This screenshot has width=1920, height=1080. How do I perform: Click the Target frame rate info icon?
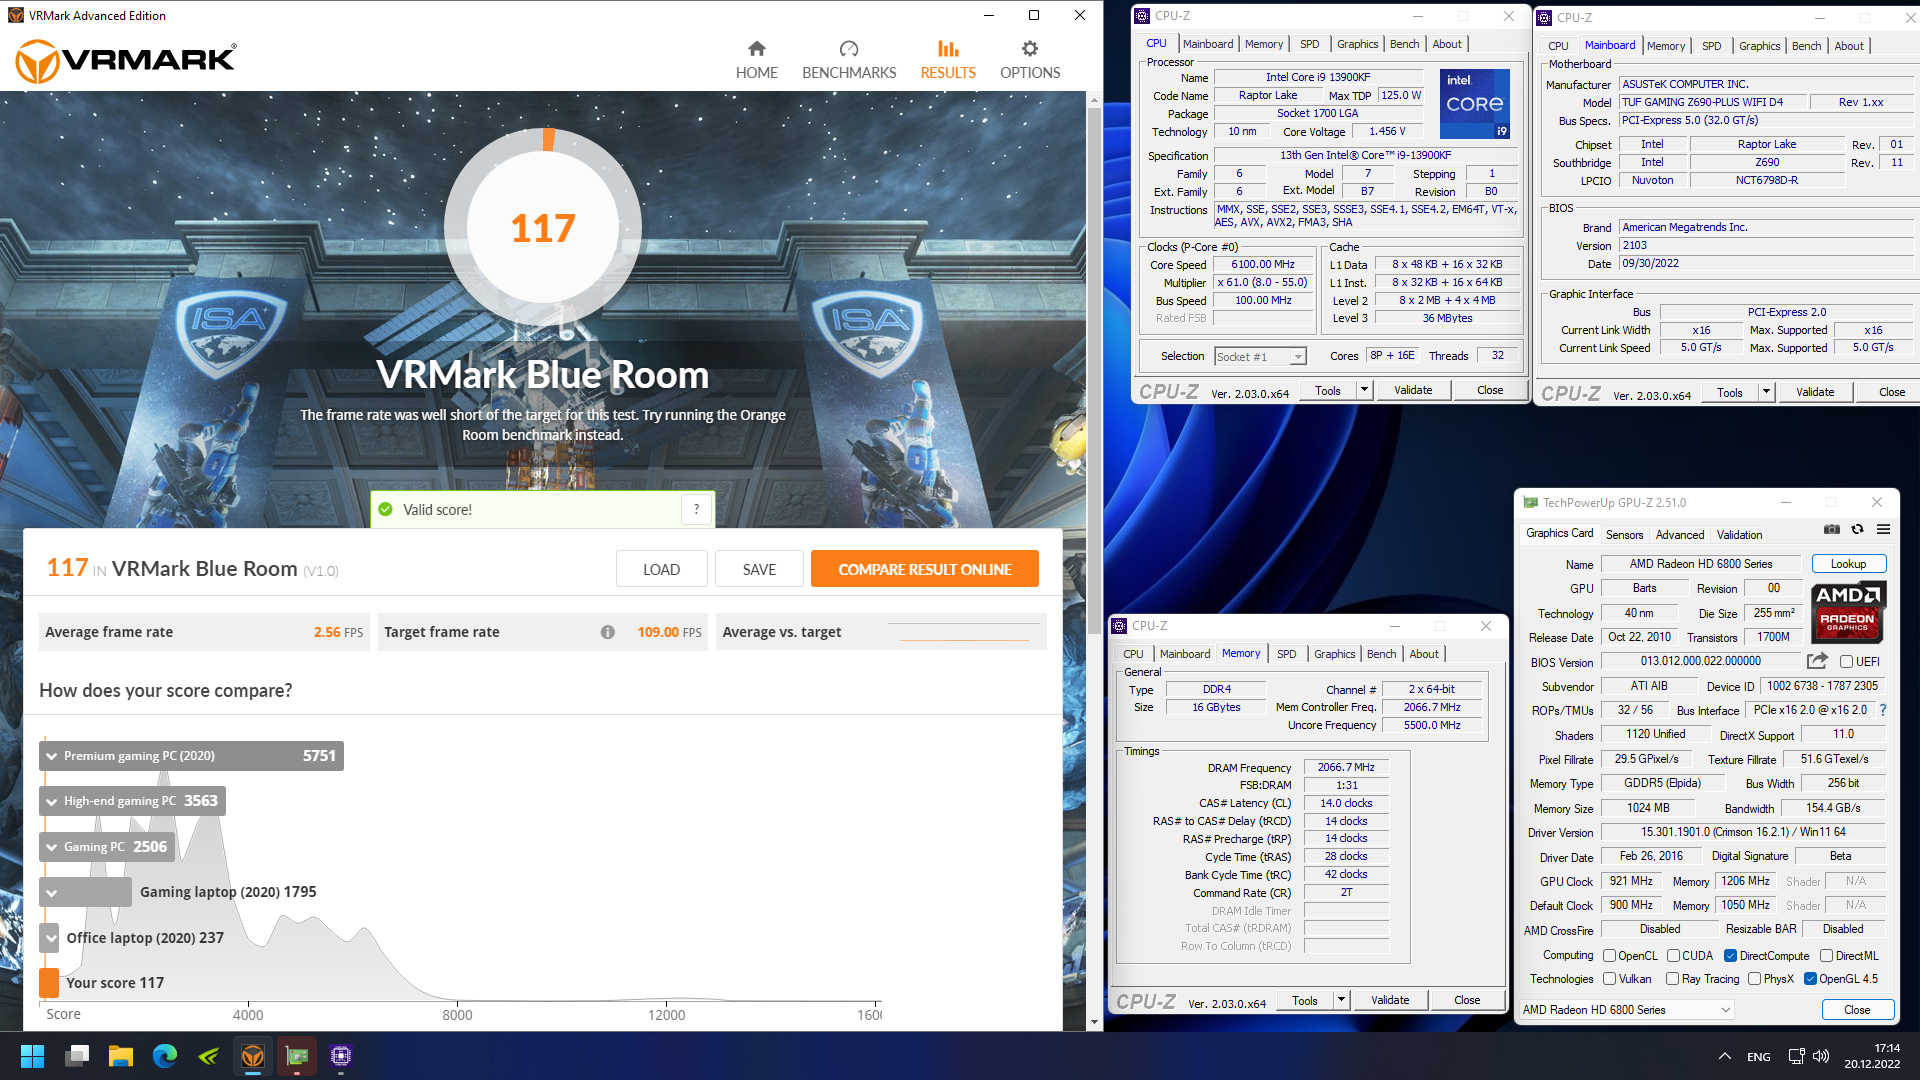607,632
